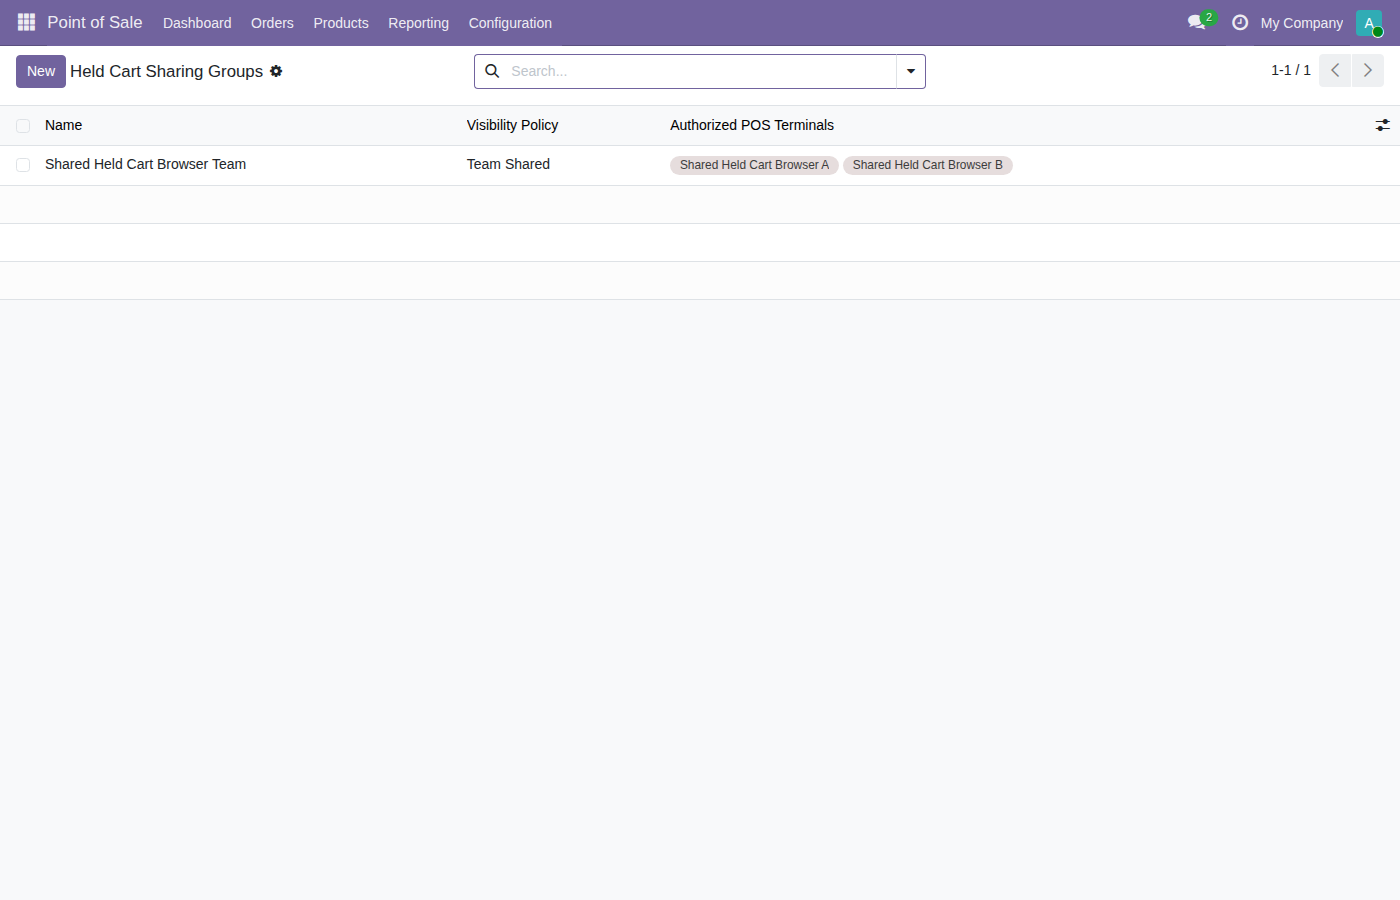Open the Orders menu
The height and width of the screenshot is (900, 1400).
click(x=272, y=23)
